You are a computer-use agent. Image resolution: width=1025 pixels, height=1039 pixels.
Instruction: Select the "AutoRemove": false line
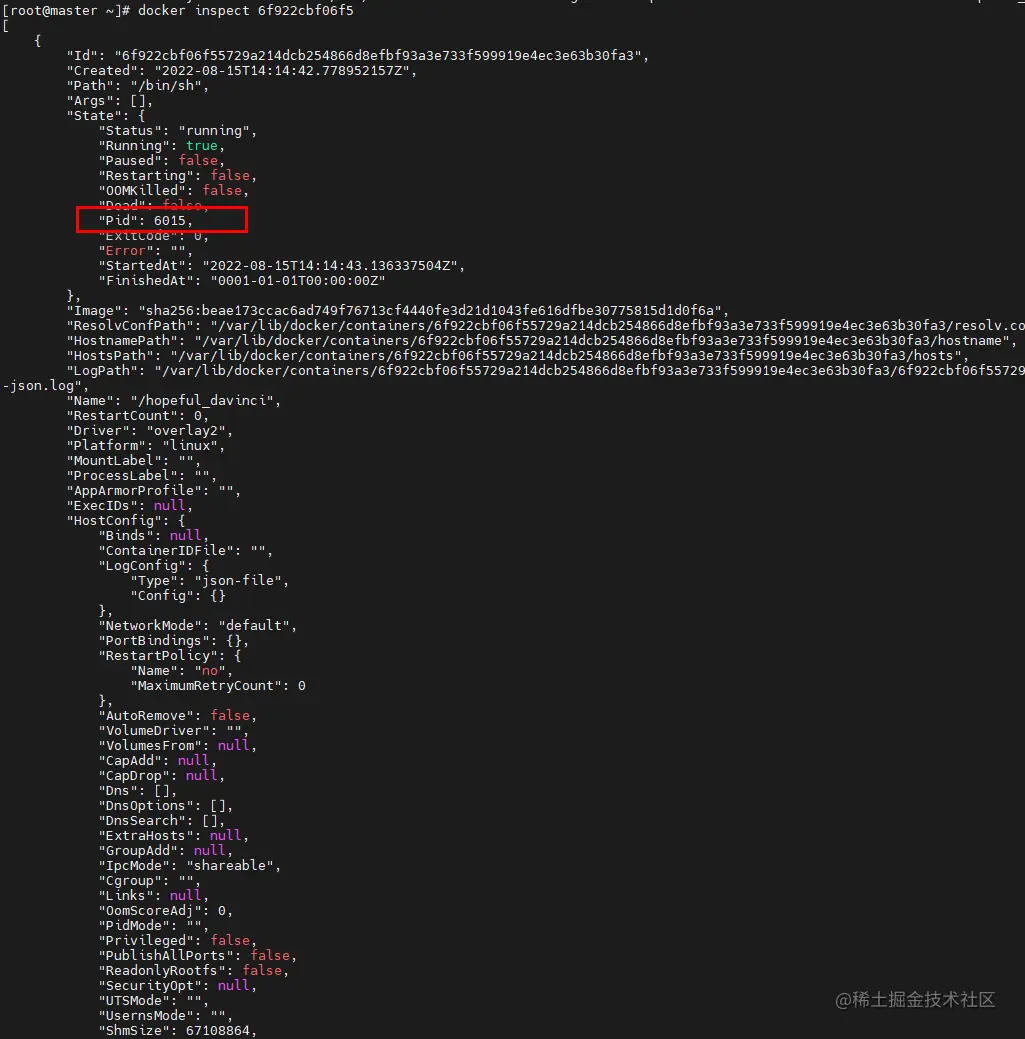[178, 716]
